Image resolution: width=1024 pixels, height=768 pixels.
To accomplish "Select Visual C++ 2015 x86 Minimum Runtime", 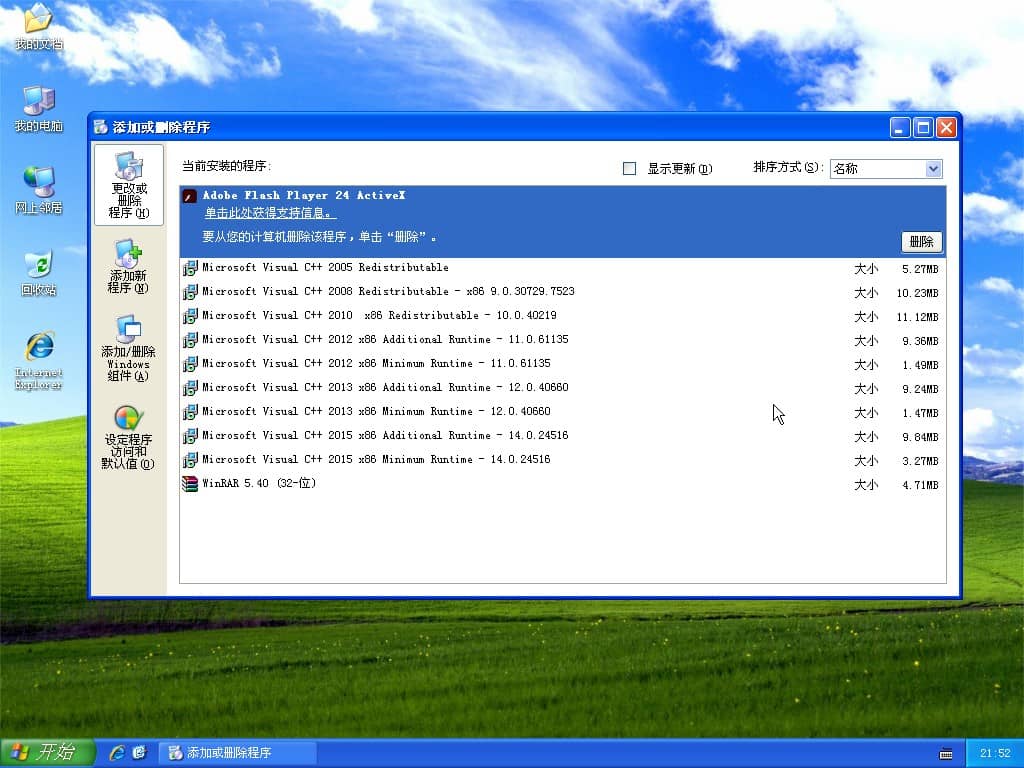I will (x=376, y=460).
